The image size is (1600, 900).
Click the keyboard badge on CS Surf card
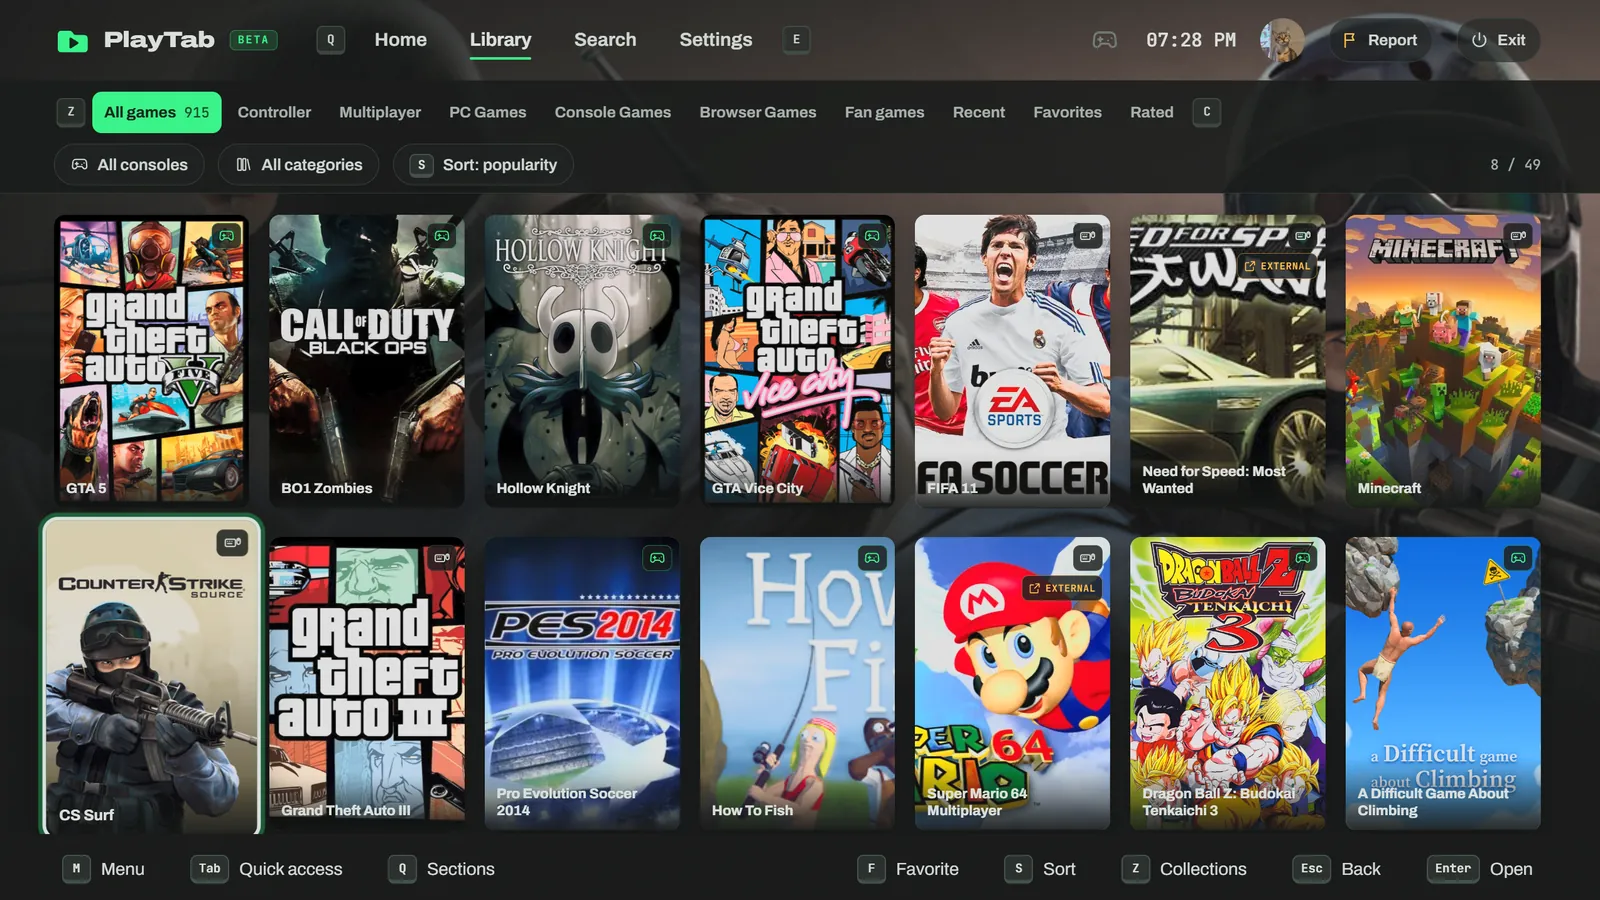pyautogui.click(x=232, y=542)
